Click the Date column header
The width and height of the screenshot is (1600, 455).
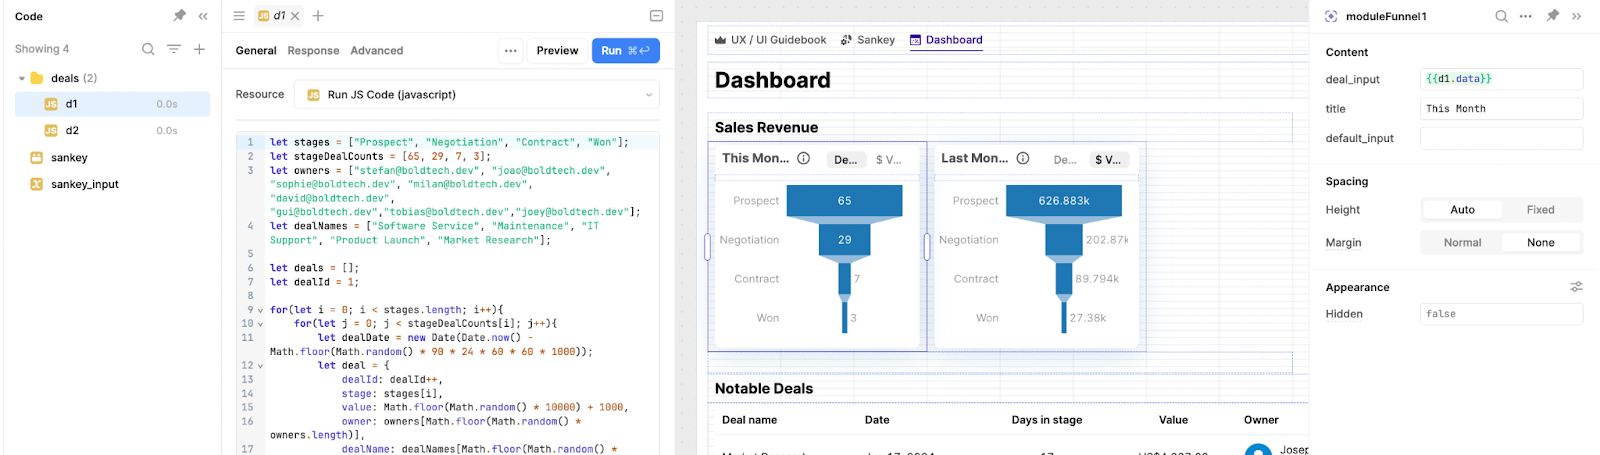tap(877, 420)
